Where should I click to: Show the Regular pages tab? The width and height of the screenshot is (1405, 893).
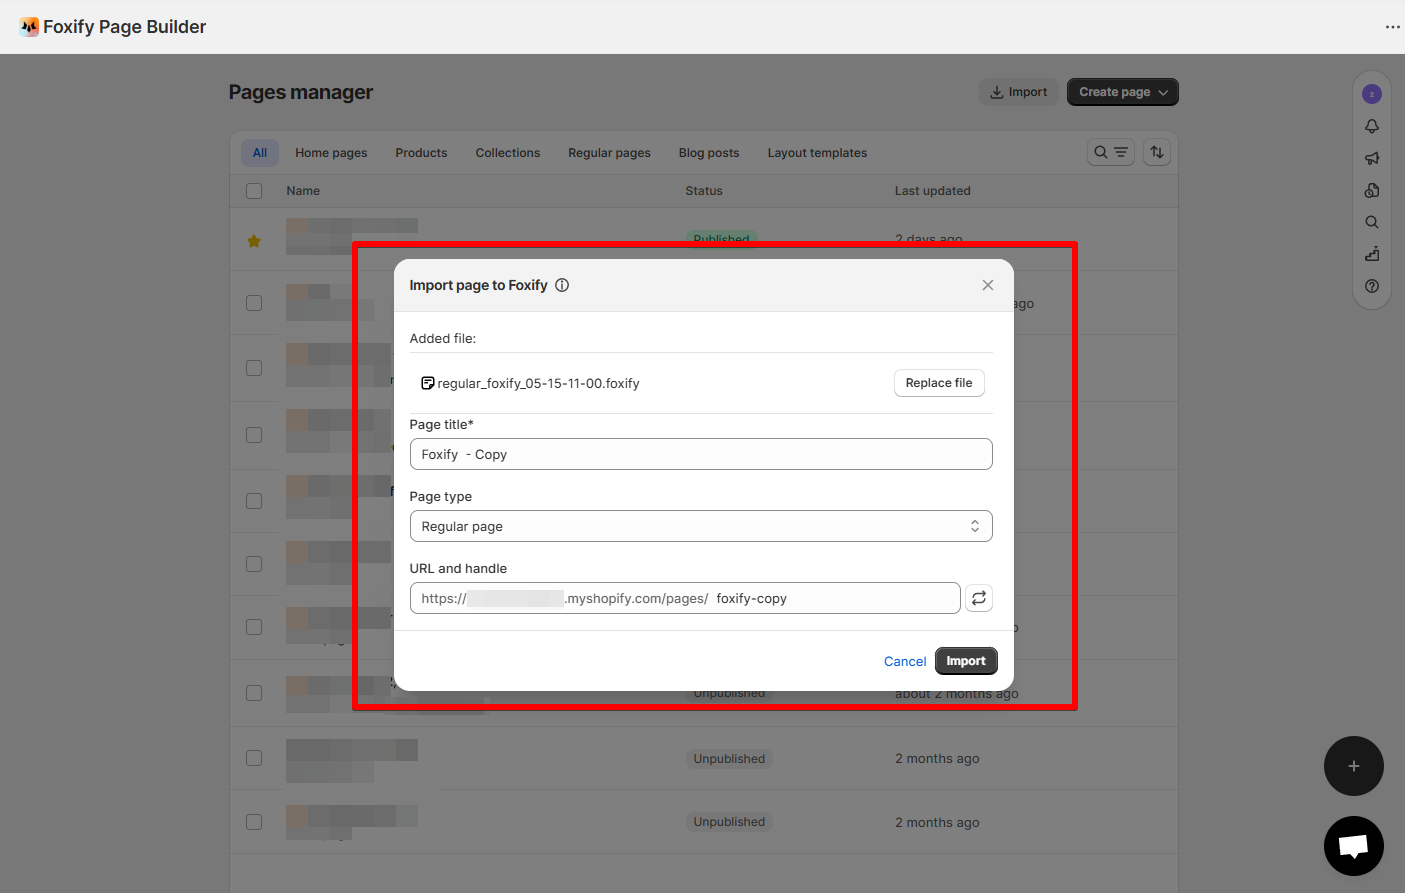tap(609, 153)
